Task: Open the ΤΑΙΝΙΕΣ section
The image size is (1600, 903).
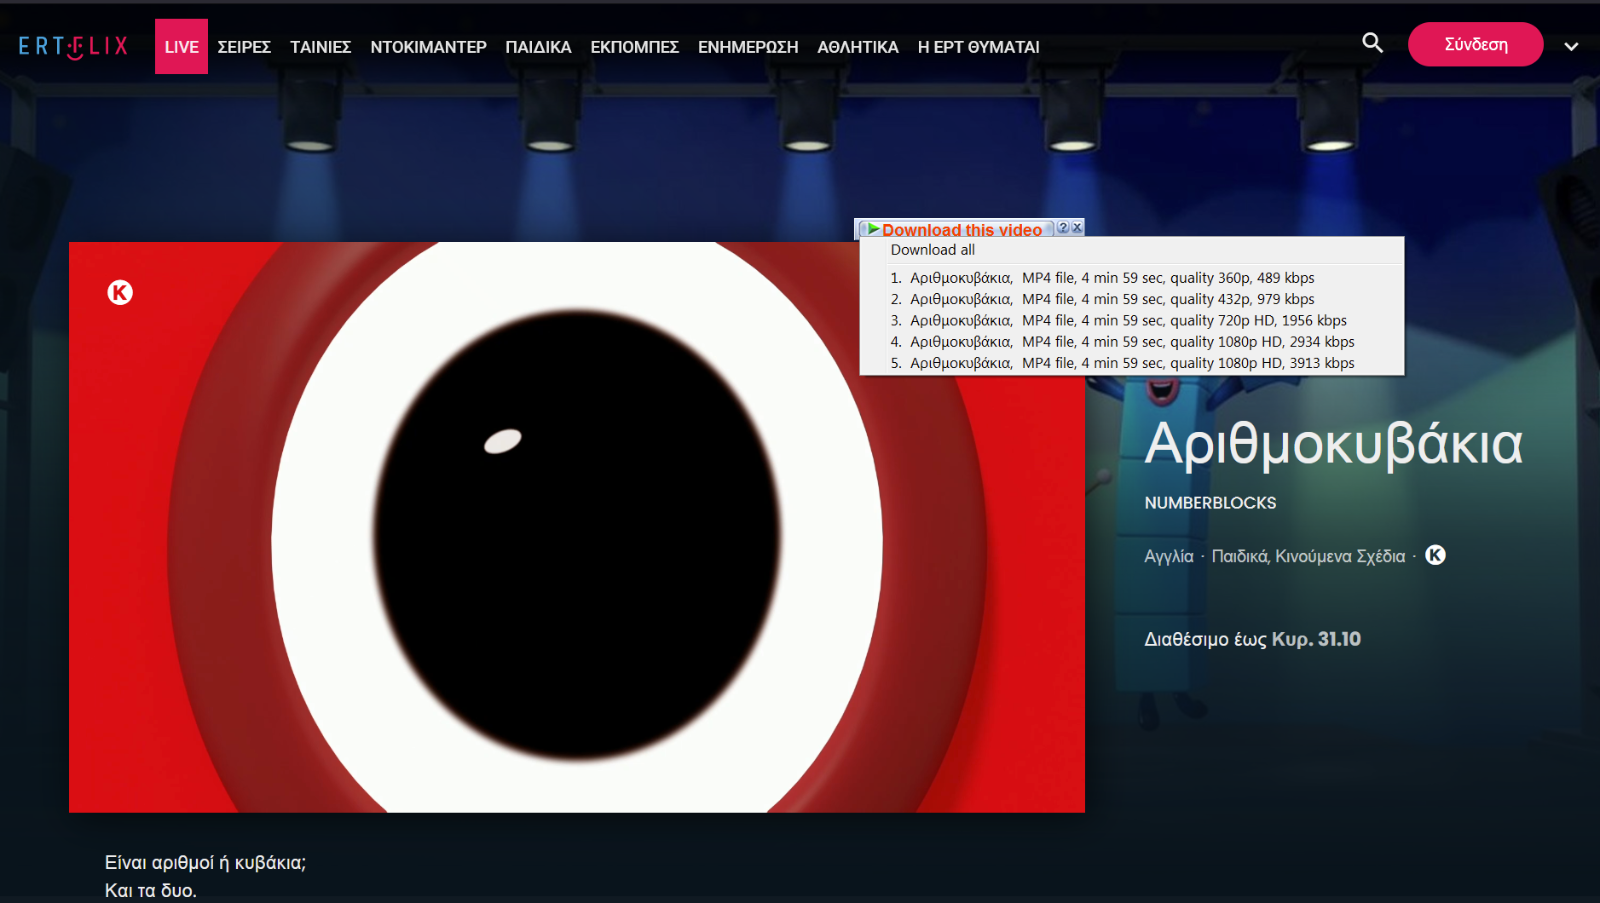Action: click(320, 47)
